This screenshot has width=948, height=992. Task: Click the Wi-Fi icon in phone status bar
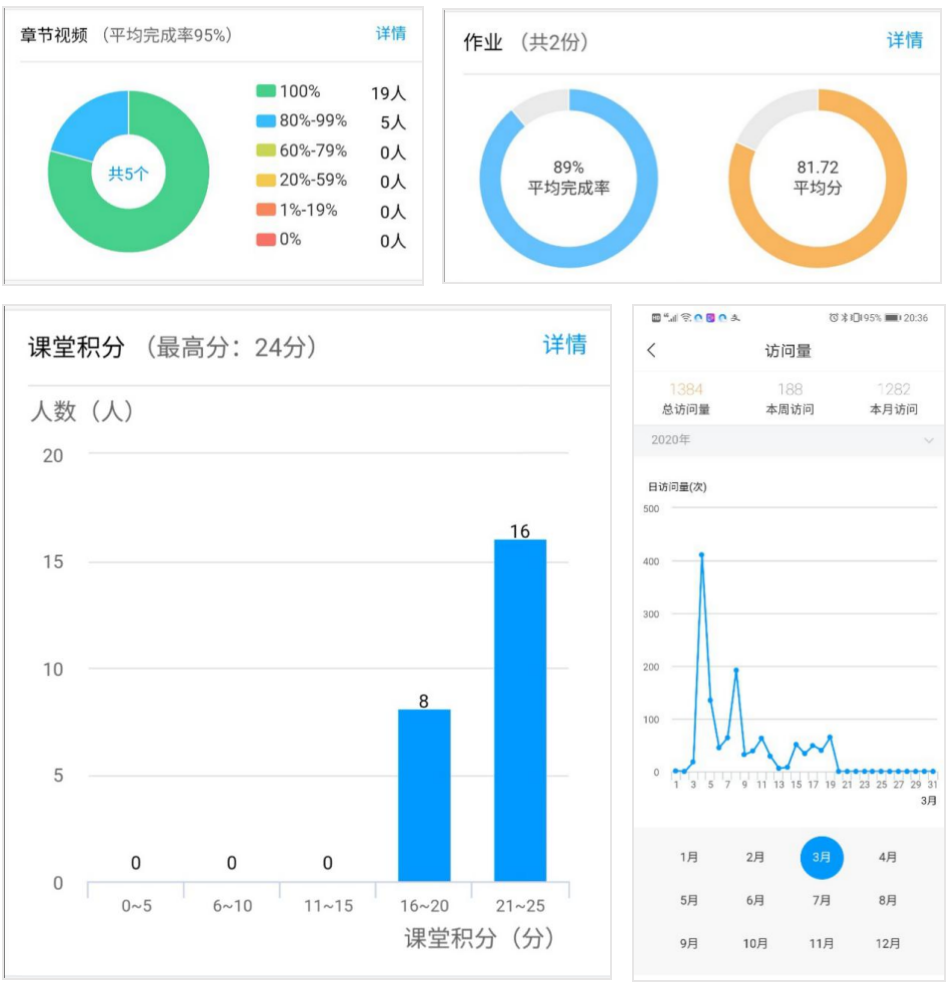coord(685,318)
